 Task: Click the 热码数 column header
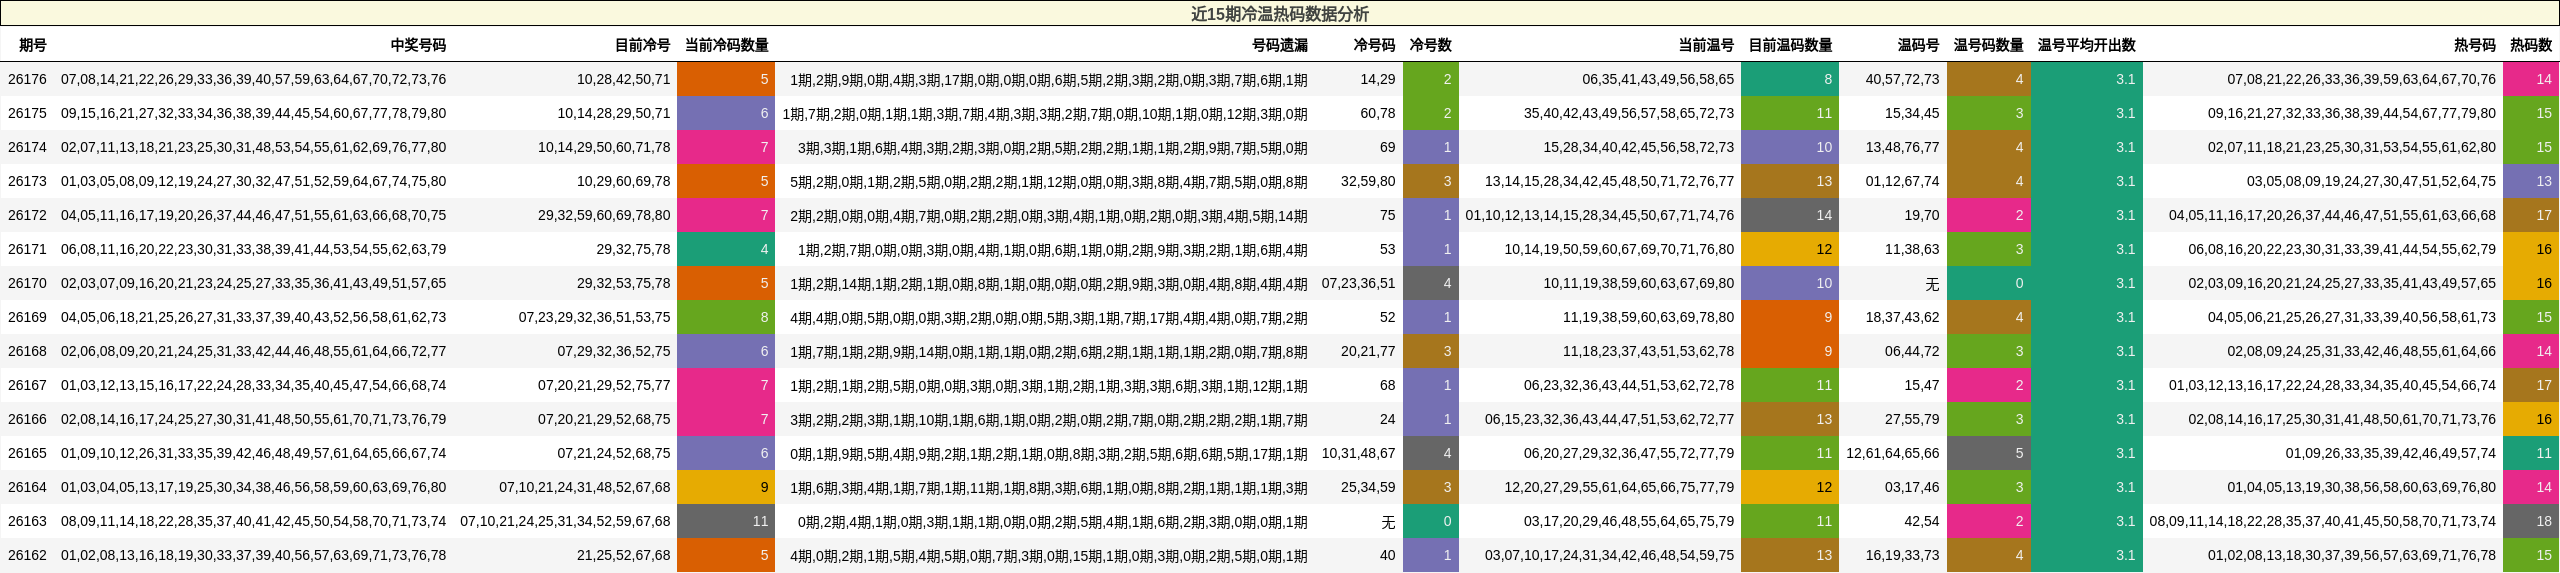click(2531, 45)
